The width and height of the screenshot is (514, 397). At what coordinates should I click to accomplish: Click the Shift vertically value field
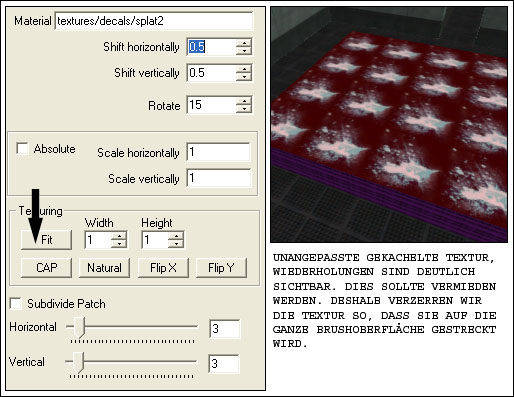point(211,73)
